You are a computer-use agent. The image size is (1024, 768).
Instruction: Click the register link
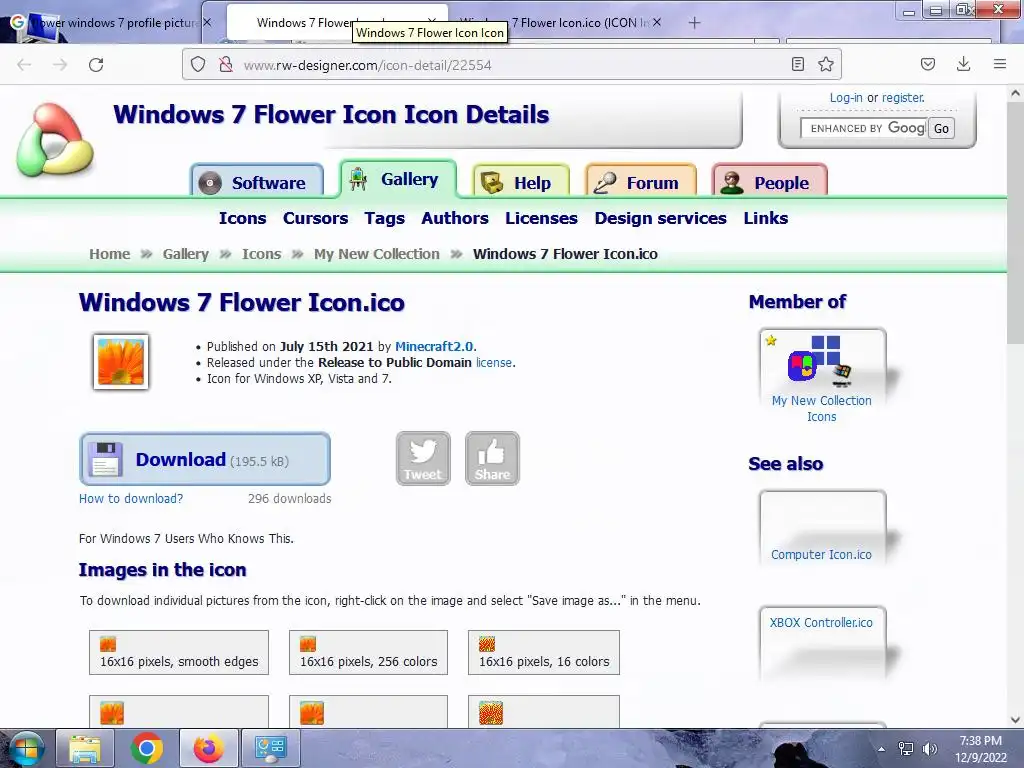pos(903,97)
